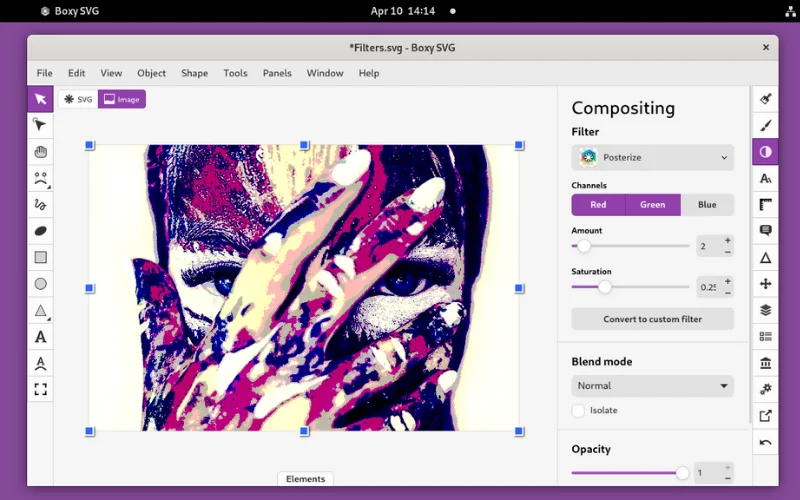Select the Pan hand tool

click(x=40, y=152)
